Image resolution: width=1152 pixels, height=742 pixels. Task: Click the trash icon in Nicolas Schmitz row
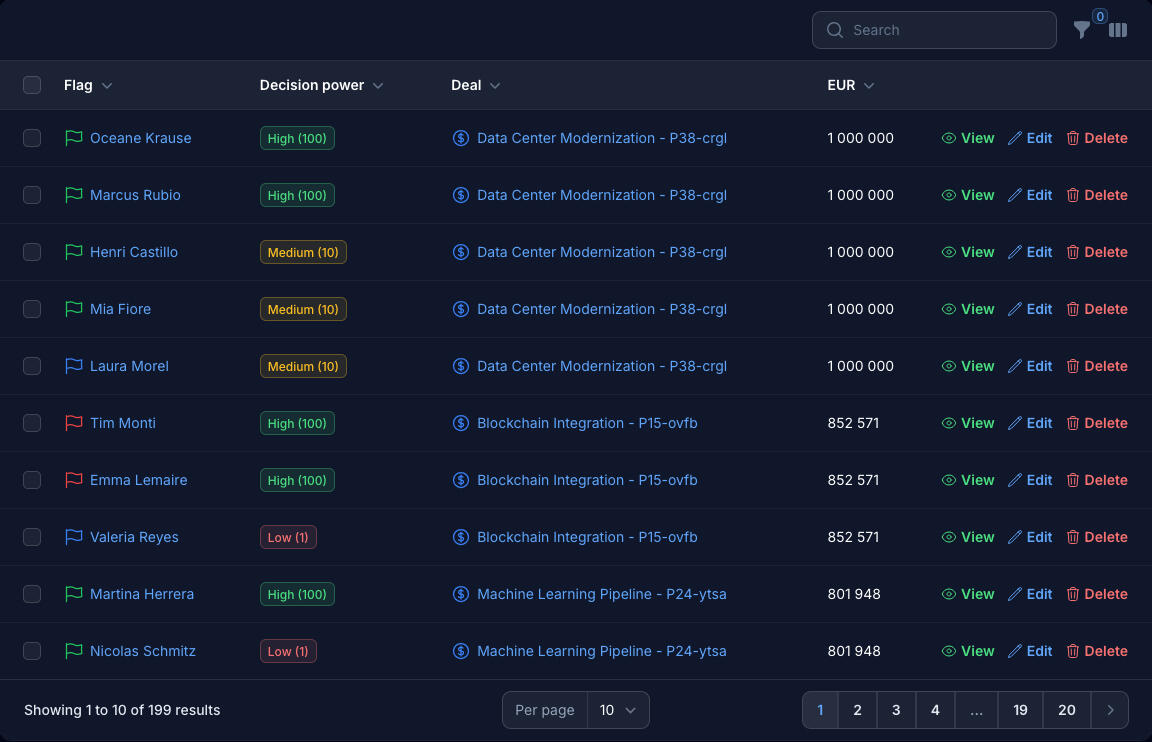point(1073,651)
